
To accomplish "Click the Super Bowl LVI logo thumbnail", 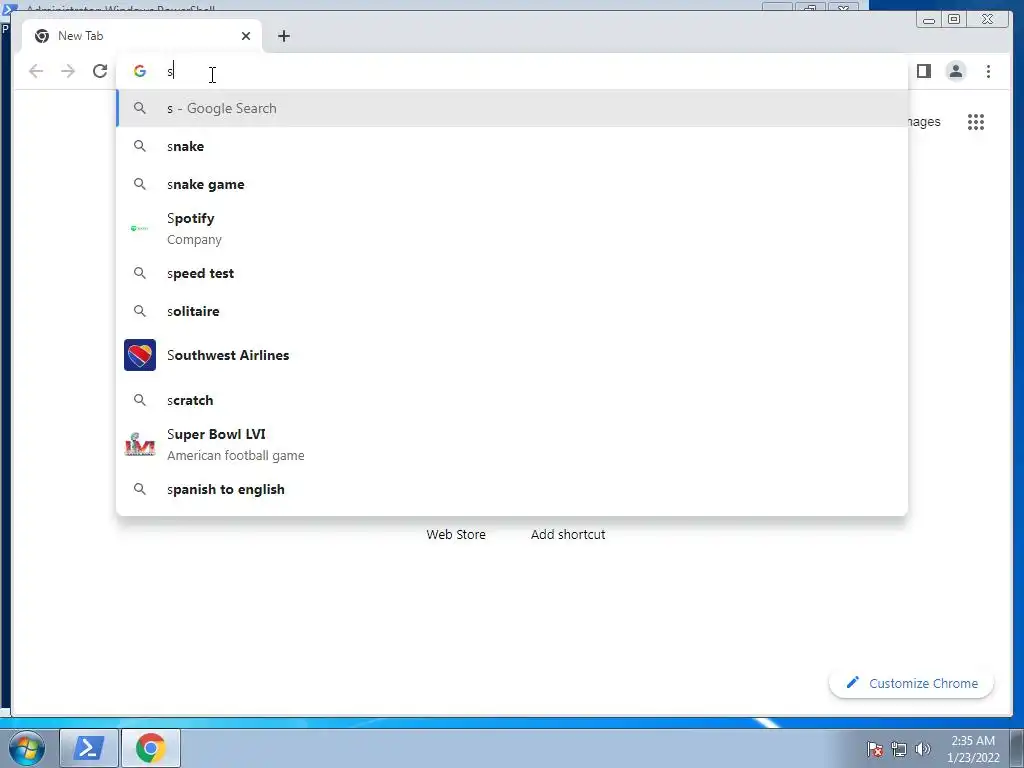I will (140, 445).
